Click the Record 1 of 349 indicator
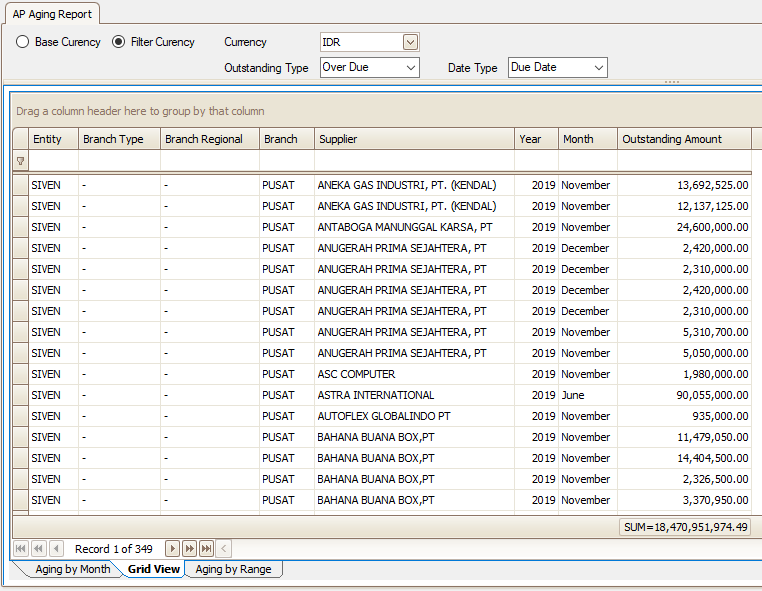The width and height of the screenshot is (762, 591). (x=114, y=549)
